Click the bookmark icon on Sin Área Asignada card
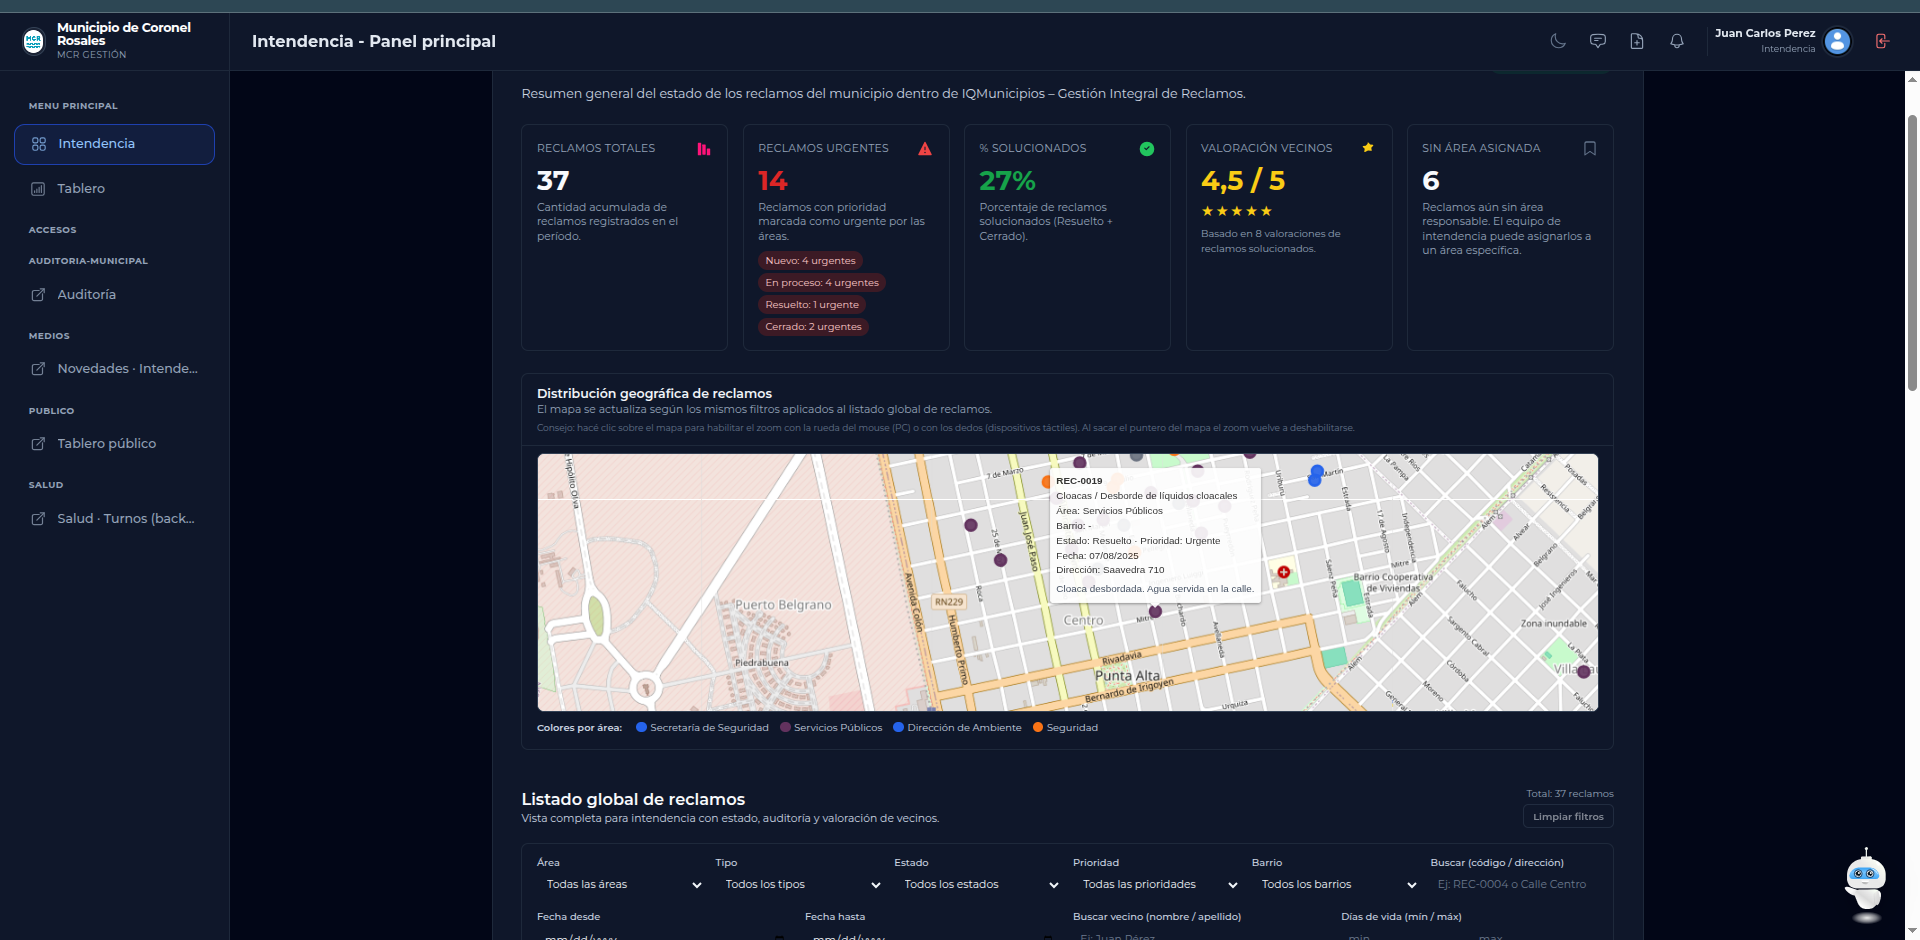 [1590, 147]
